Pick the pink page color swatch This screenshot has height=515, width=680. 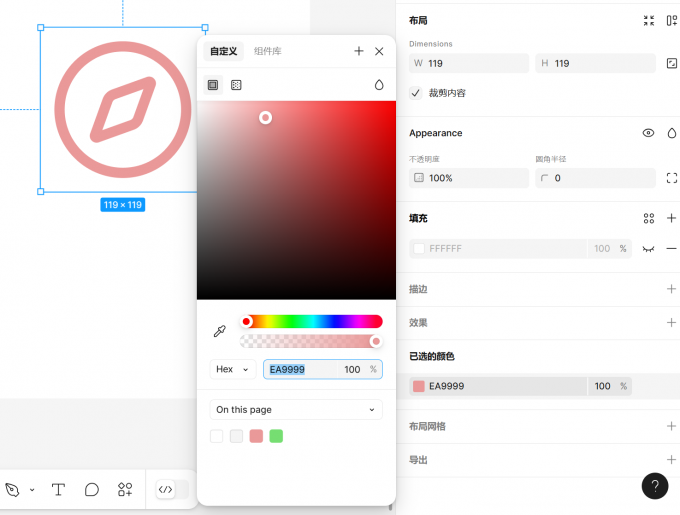point(256,436)
